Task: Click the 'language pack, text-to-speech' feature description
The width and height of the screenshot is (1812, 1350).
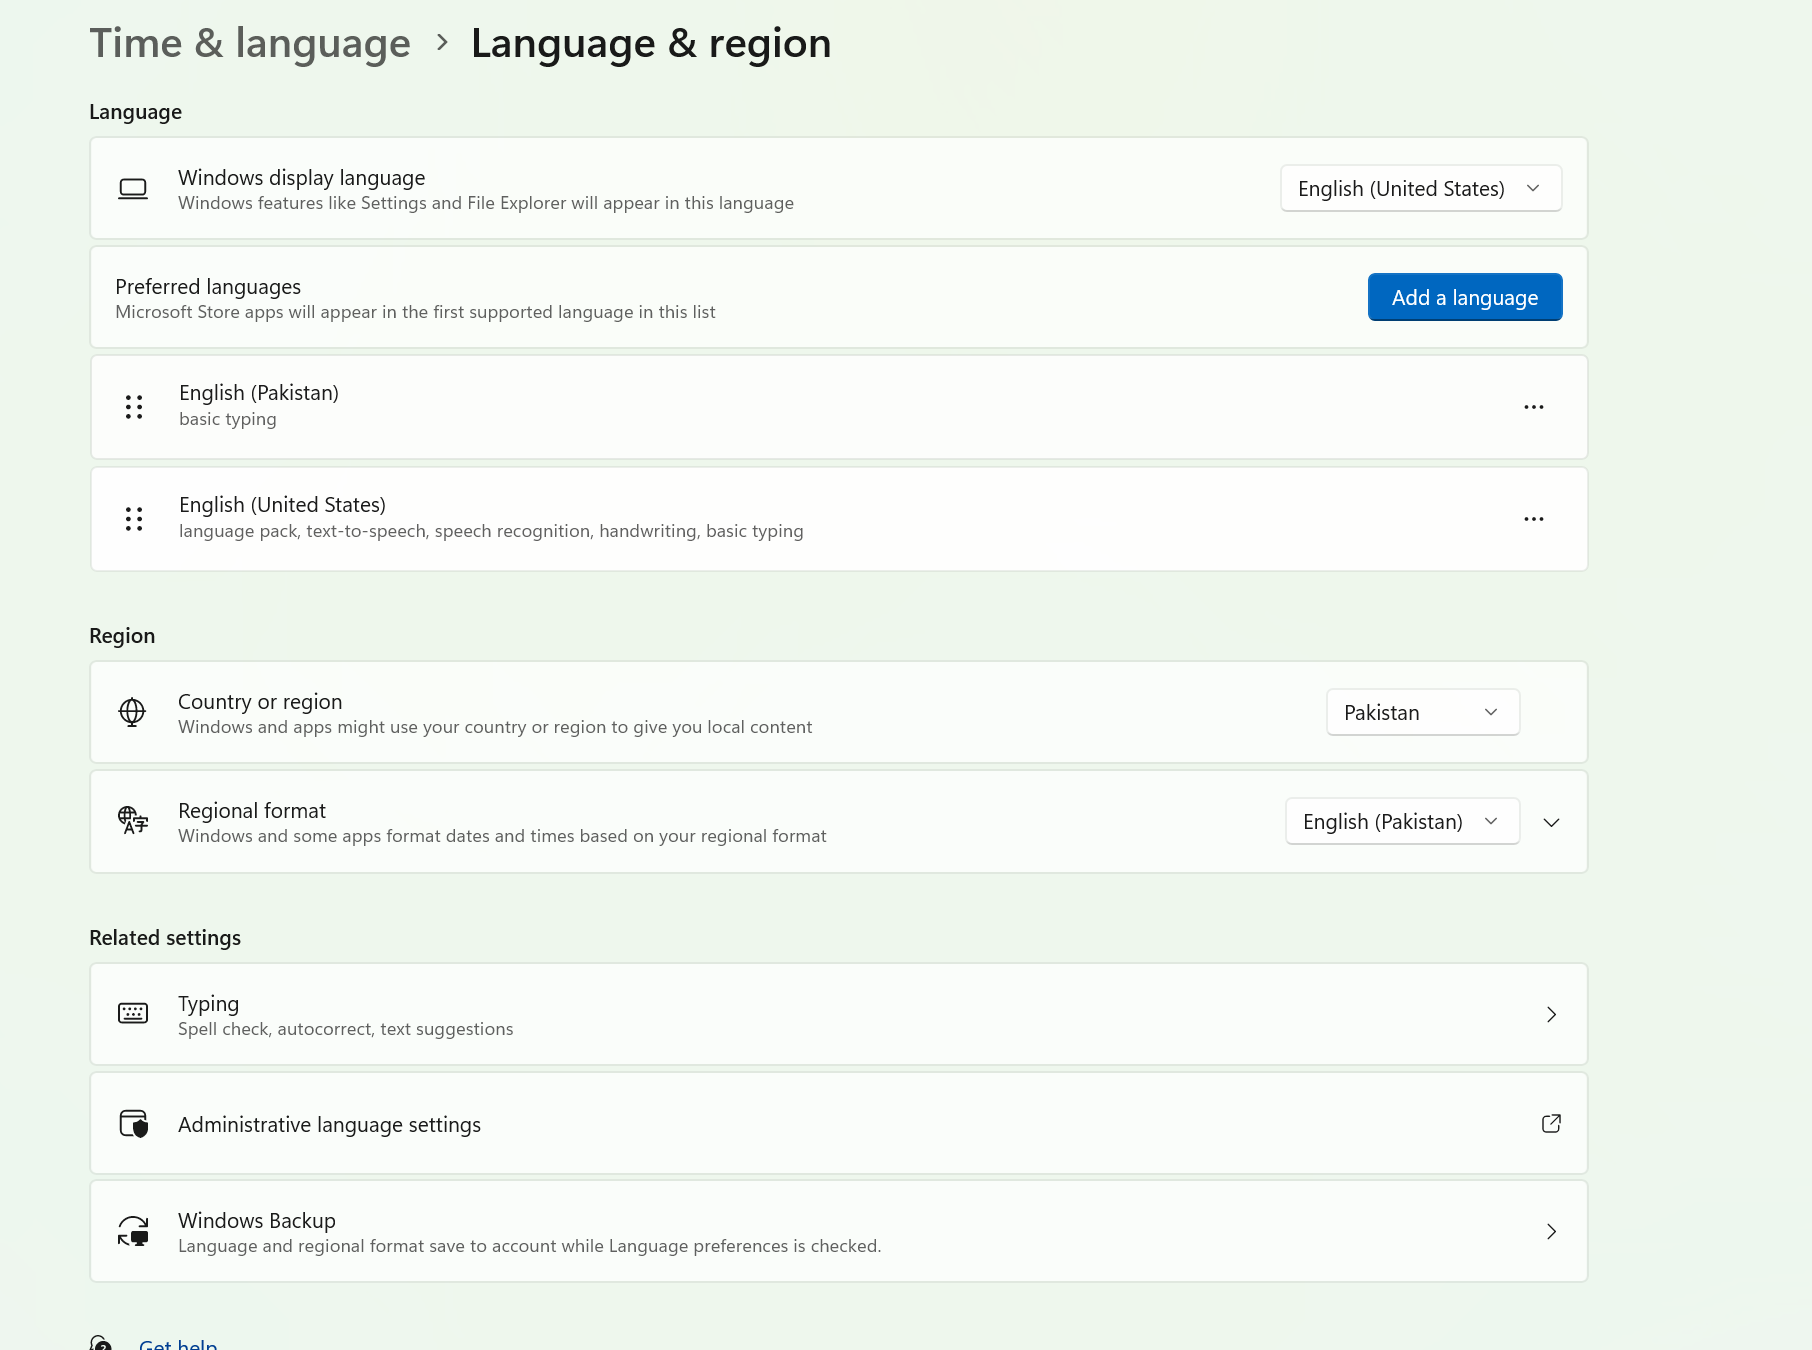Action: [491, 531]
